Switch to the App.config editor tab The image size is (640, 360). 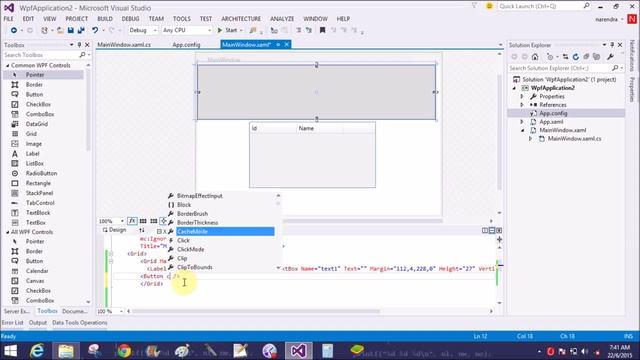[x=186, y=44]
